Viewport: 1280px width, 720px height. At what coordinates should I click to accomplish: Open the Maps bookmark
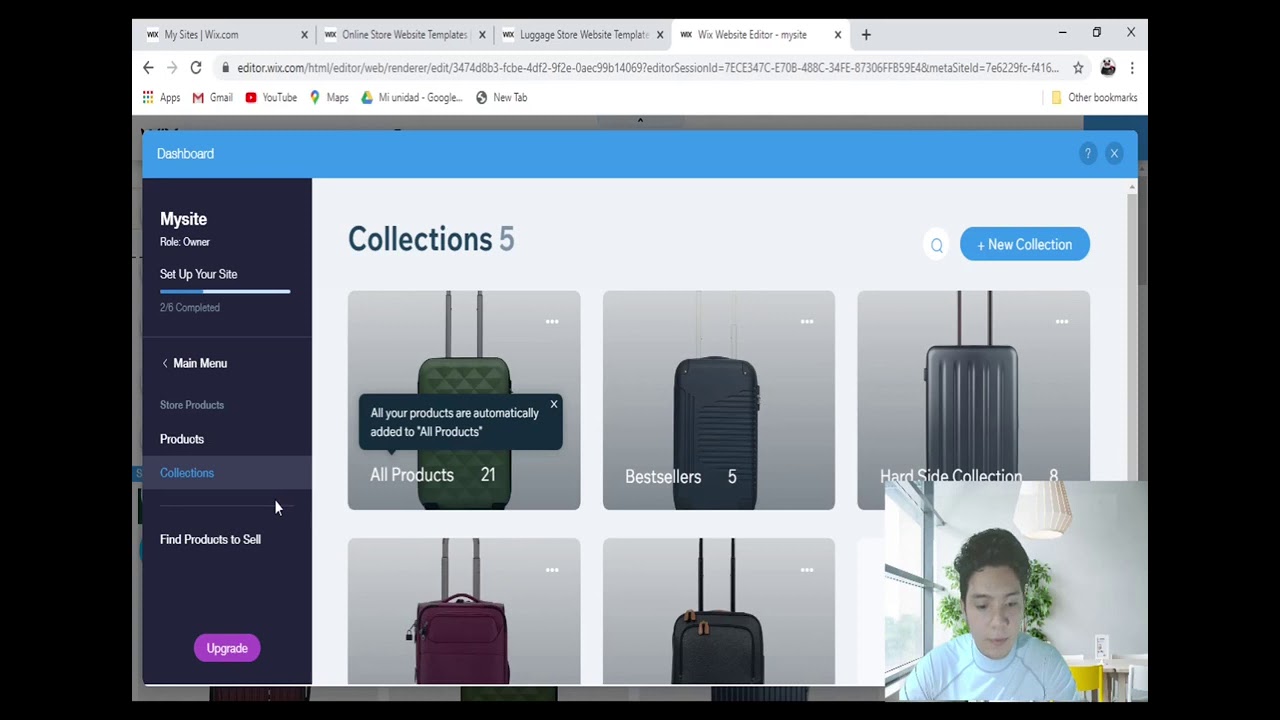pyautogui.click(x=329, y=97)
